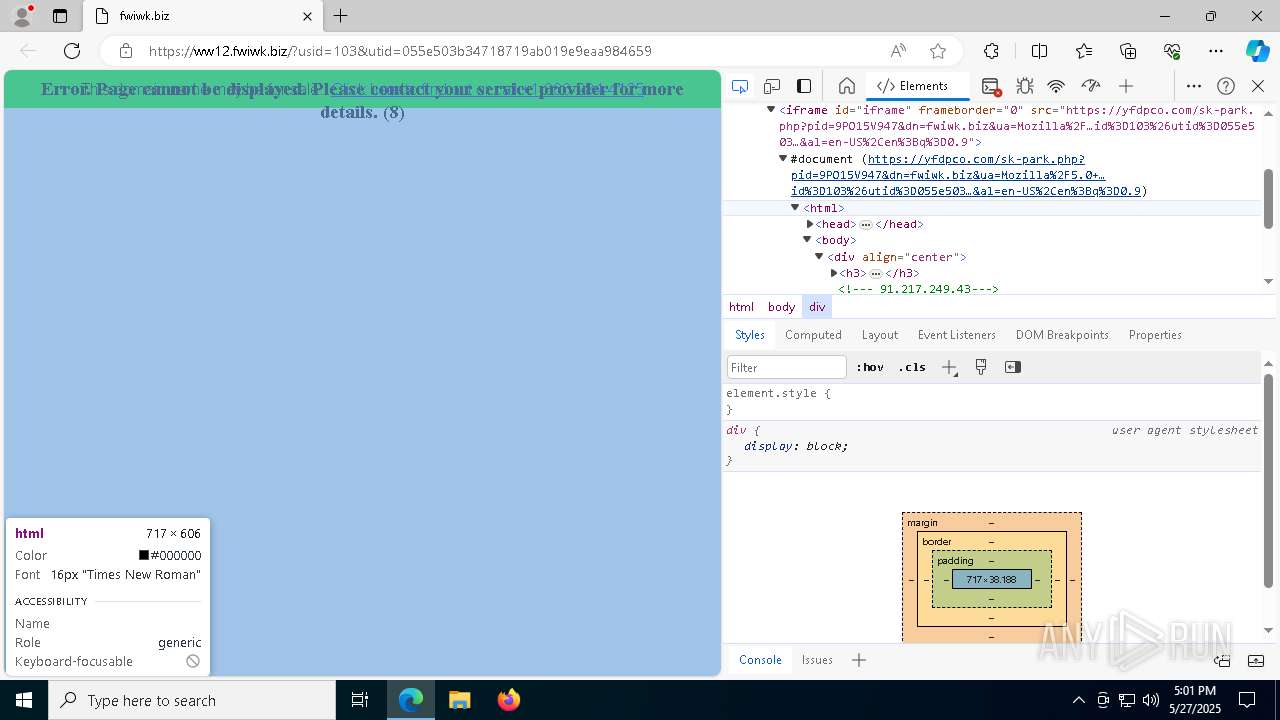Image resolution: width=1280 pixels, height=720 pixels.
Task: Open the DOM Breakpoints tab
Action: click(x=1062, y=335)
